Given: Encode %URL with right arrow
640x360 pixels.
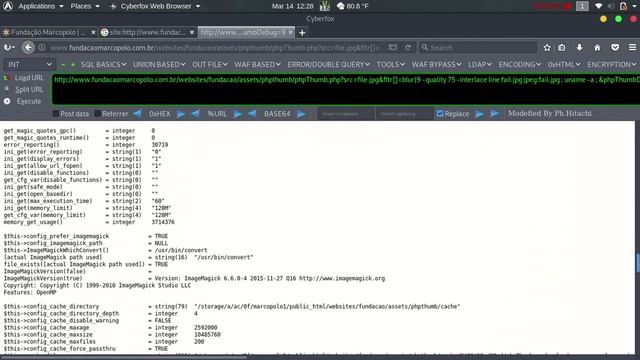Looking at the screenshot, I should (x=238, y=114).
